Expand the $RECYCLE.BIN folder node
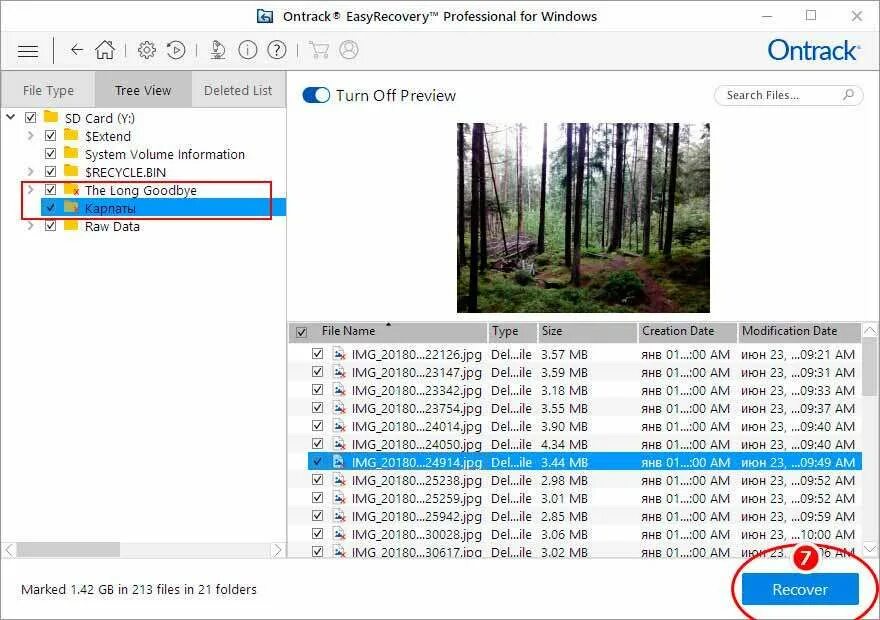Image resolution: width=880 pixels, height=620 pixels. point(31,171)
